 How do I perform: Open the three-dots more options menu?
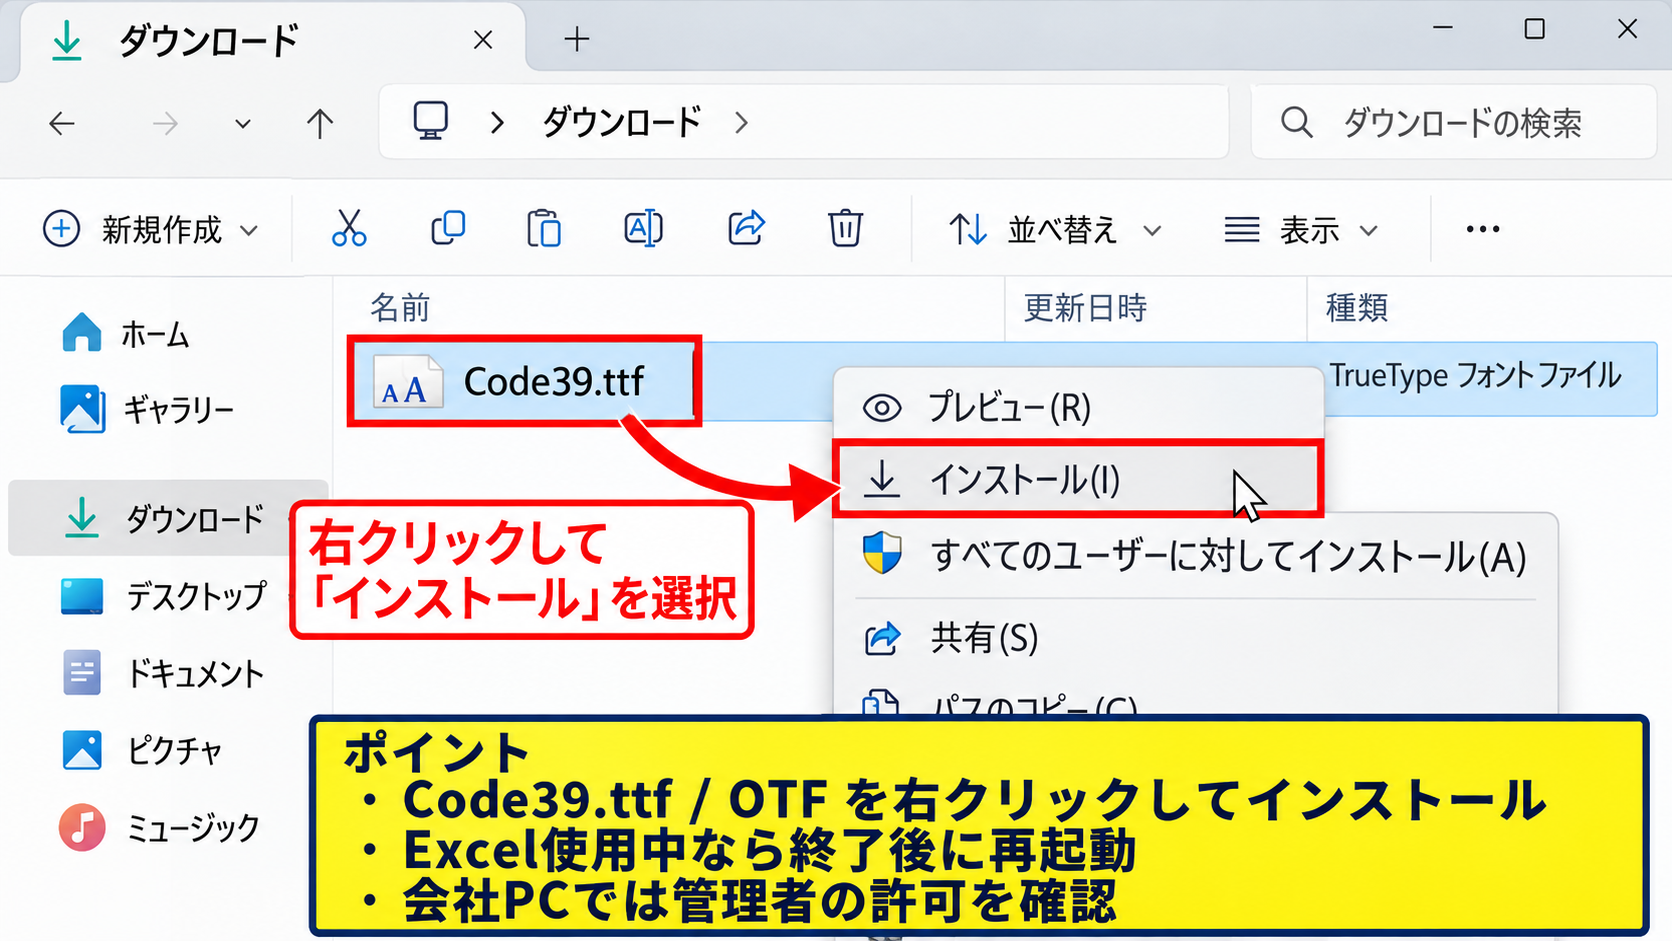(1482, 229)
